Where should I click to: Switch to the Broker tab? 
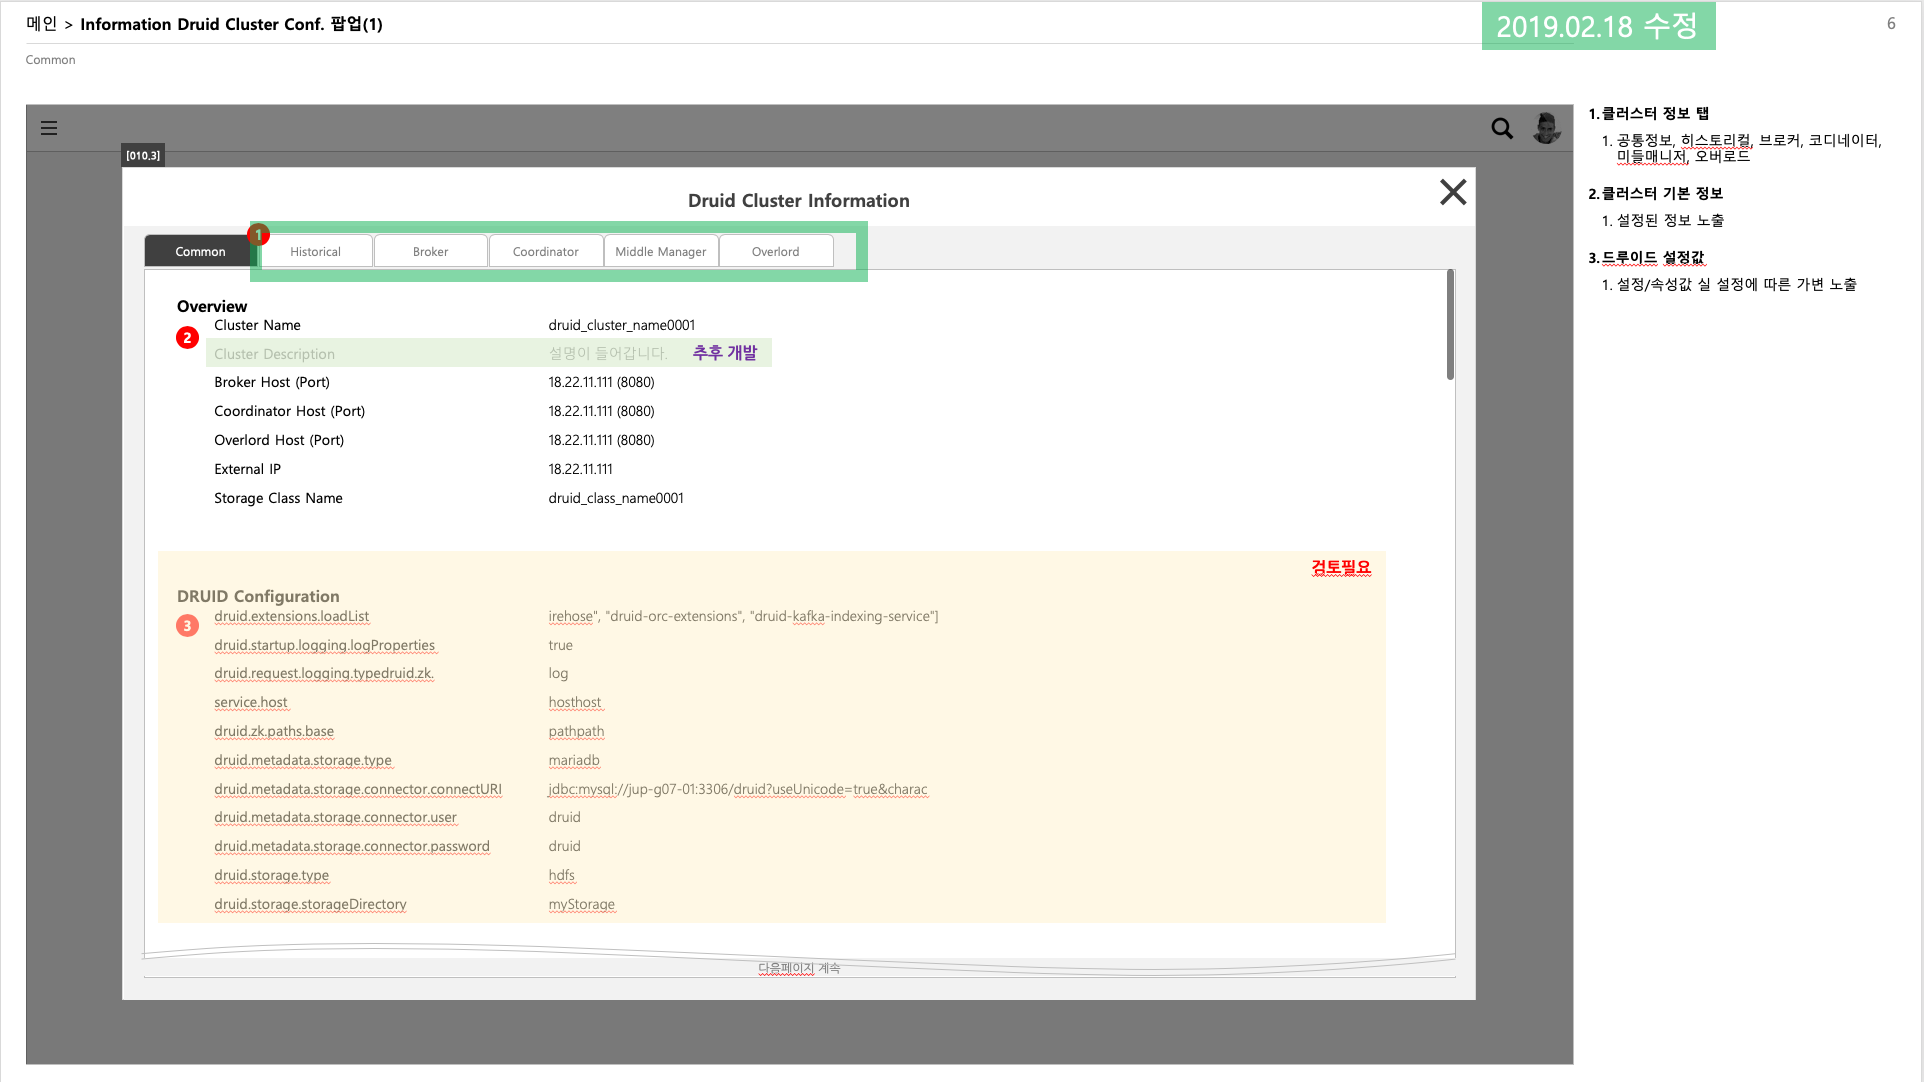tap(430, 251)
